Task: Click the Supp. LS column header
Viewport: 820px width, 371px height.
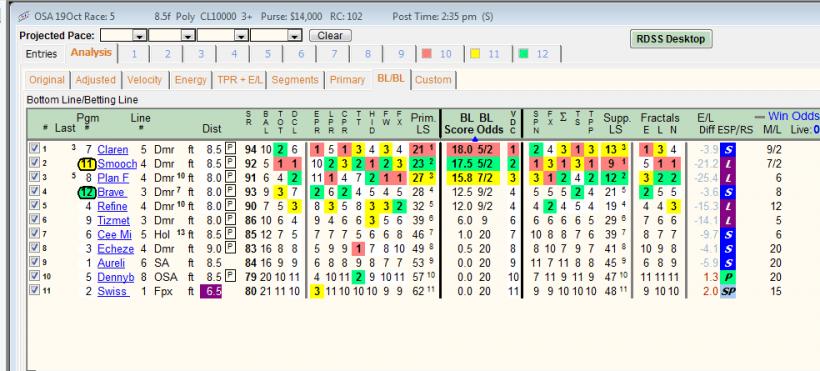Action: [x=616, y=123]
